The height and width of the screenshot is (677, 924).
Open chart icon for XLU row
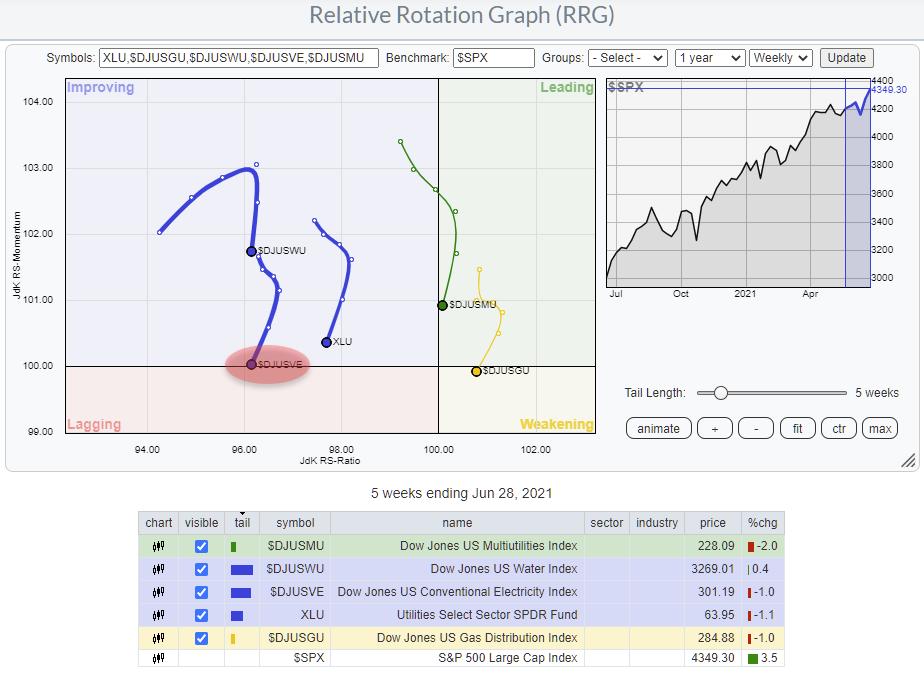point(158,615)
